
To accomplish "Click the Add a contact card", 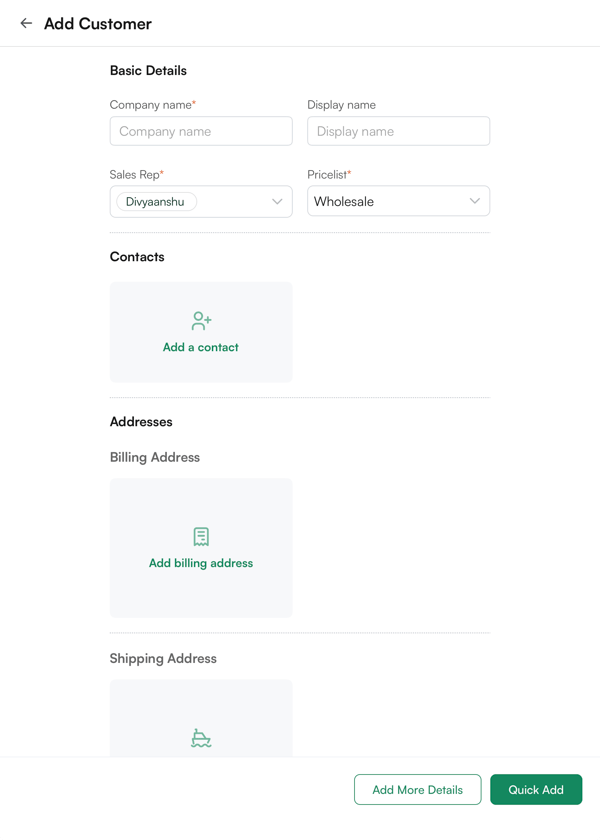I will click(x=200, y=332).
